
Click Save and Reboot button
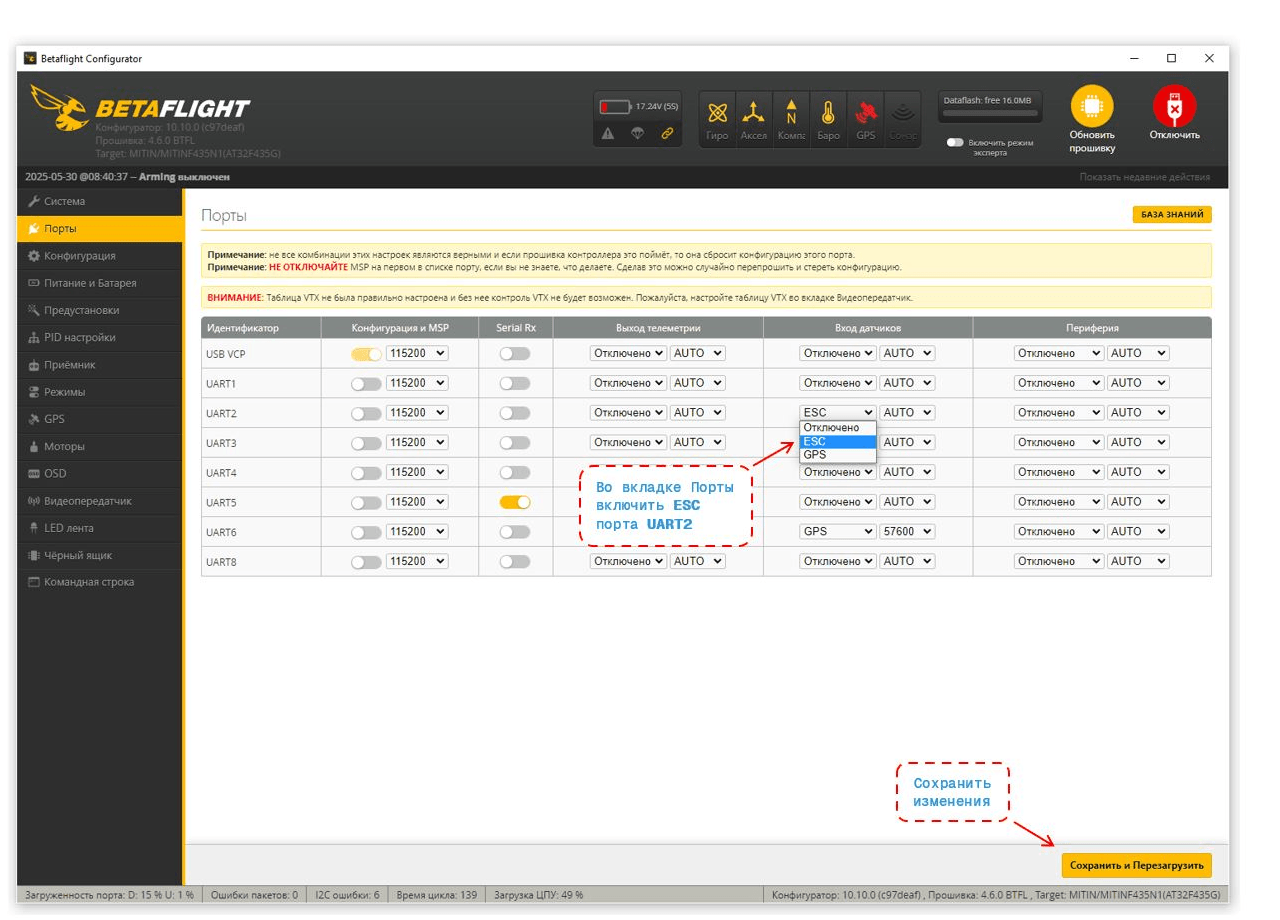1136,865
